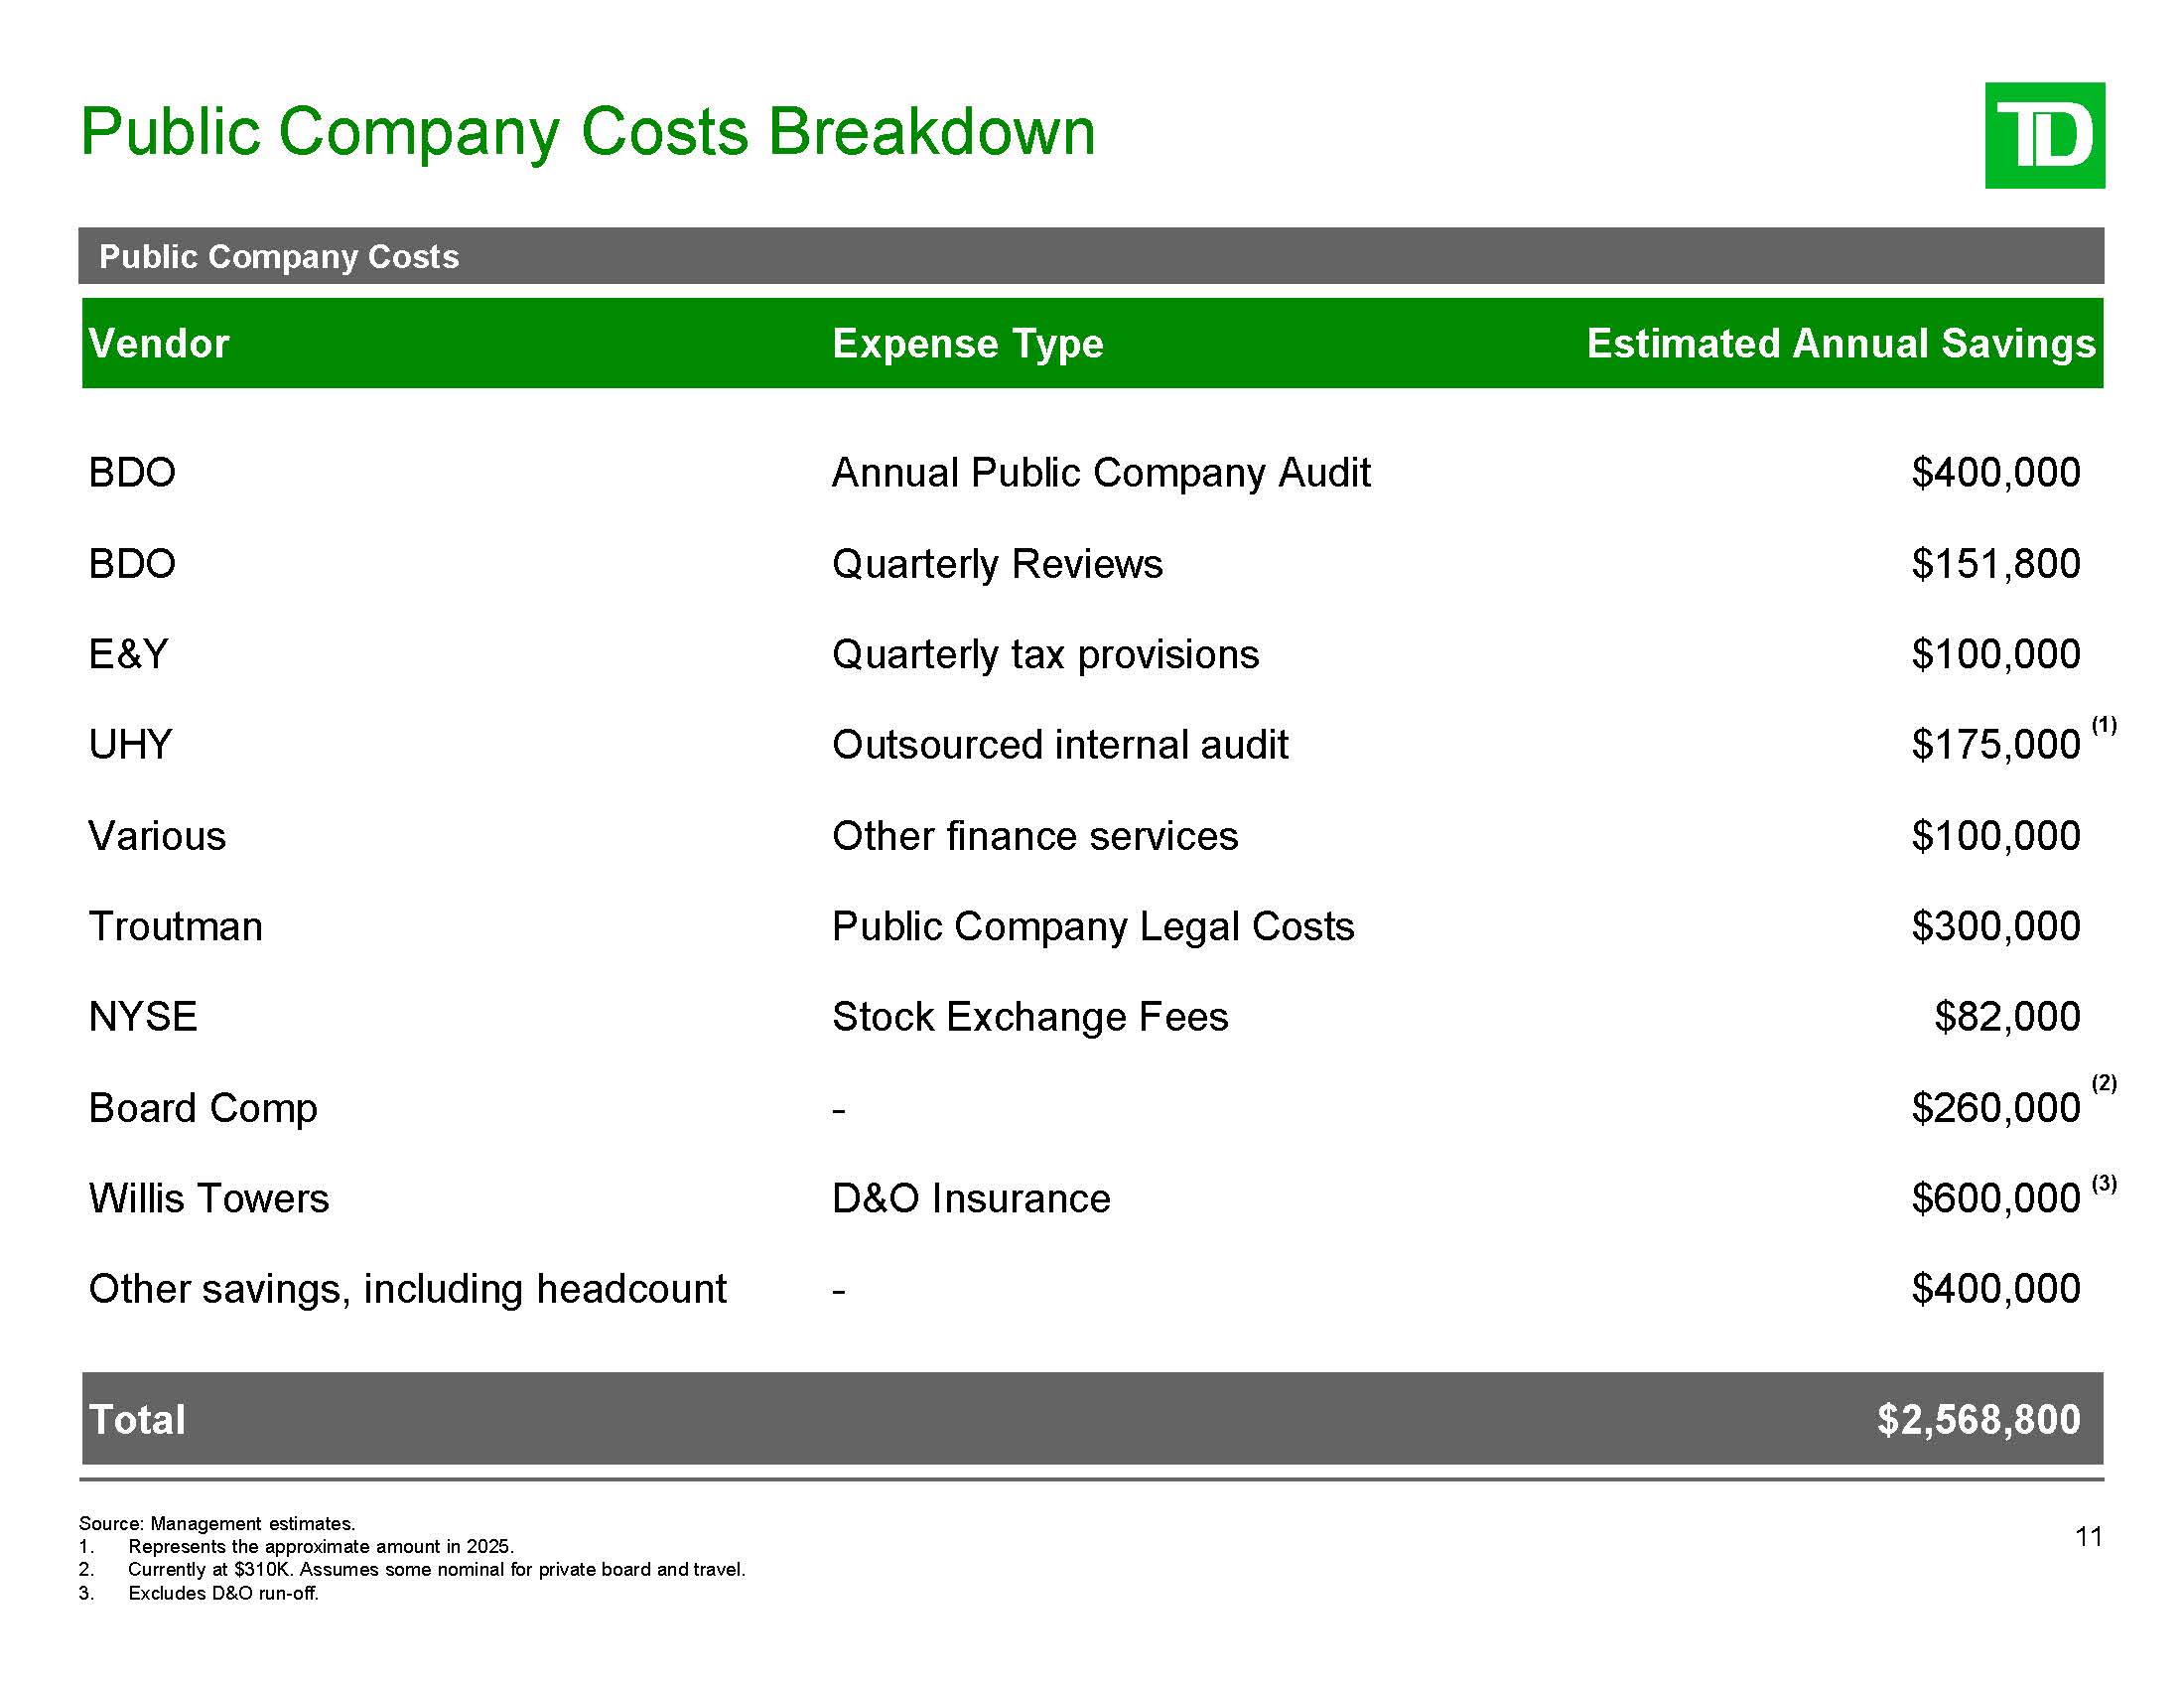Image resolution: width=2184 pixels, height=1688 pixels.
Task: Click footnote marker (3) beside $600,000
Action: [x=2104, y=1184]
